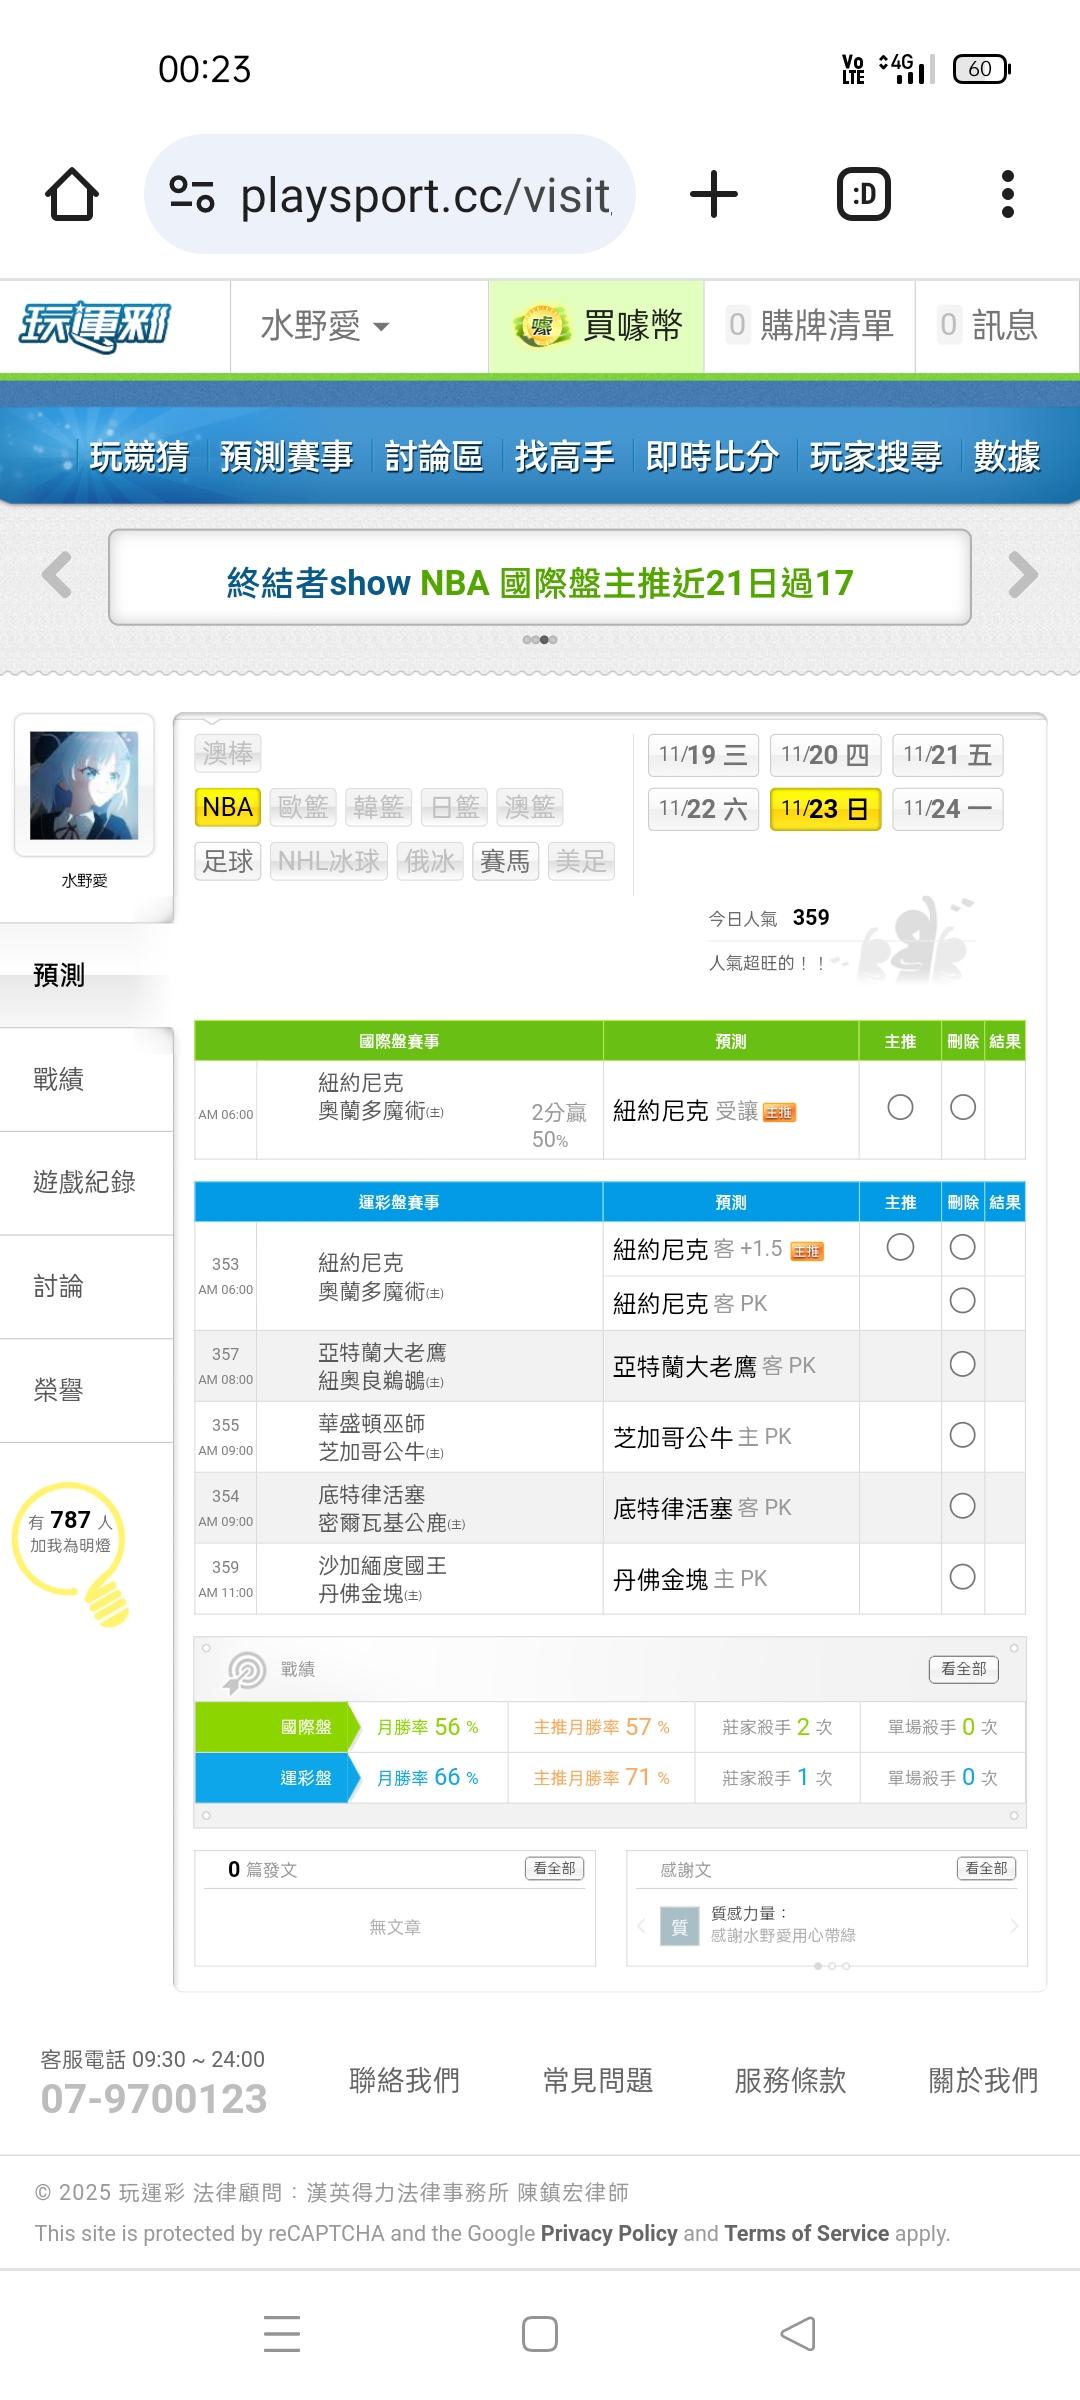
Task: Switch to the 戰績 sidebar tab
Action: point(60,1079)
